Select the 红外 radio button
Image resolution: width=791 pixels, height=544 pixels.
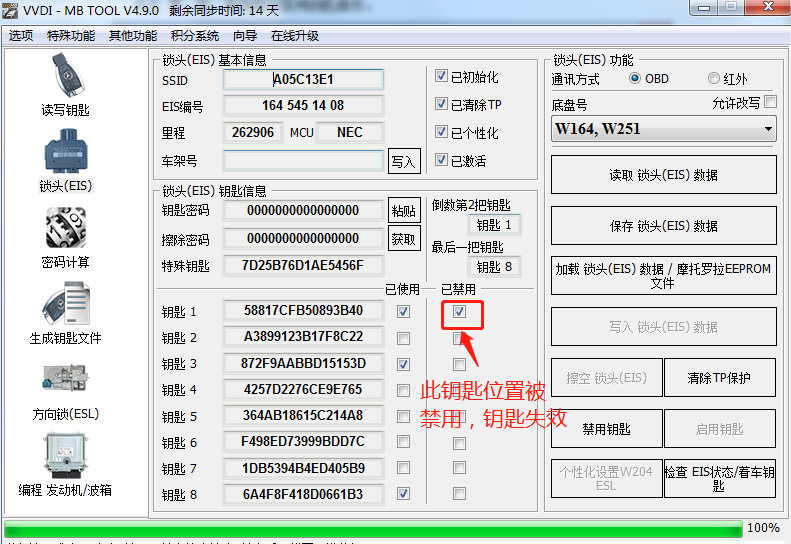[x=713, y=79]
